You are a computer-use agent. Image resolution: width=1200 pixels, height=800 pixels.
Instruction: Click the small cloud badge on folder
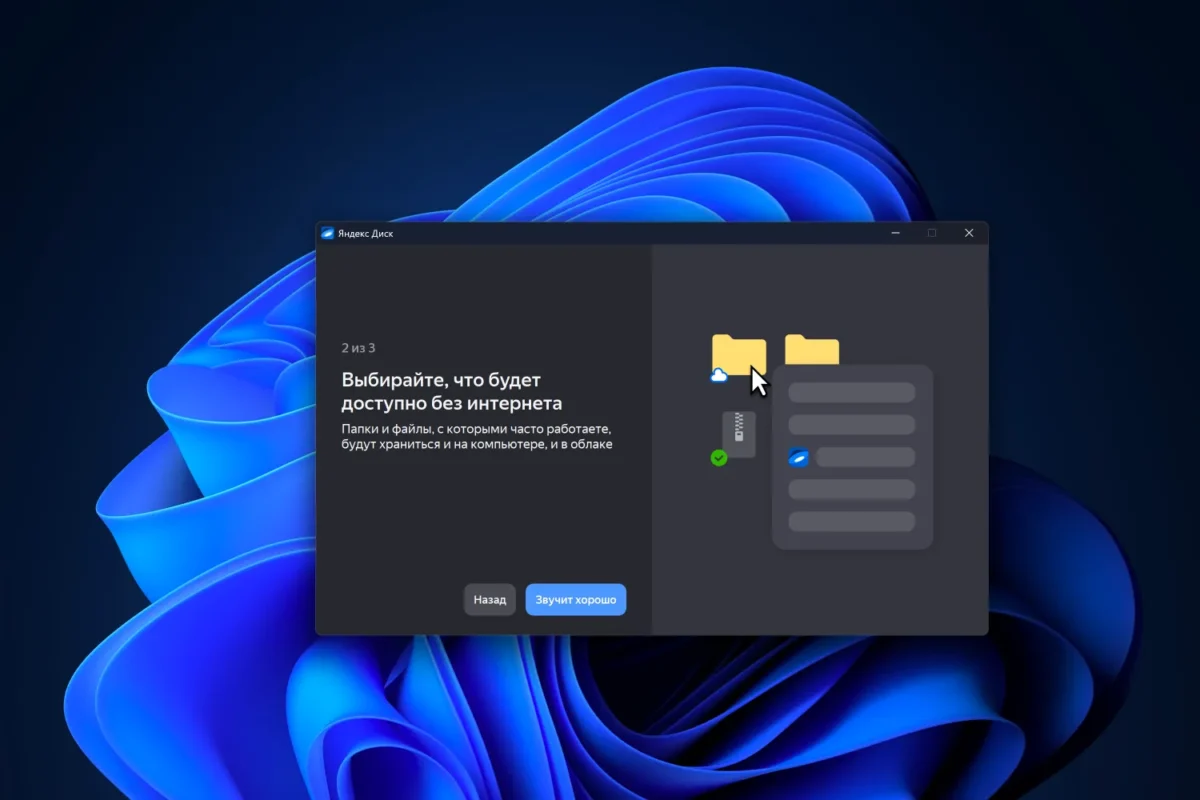pos(718,376)
